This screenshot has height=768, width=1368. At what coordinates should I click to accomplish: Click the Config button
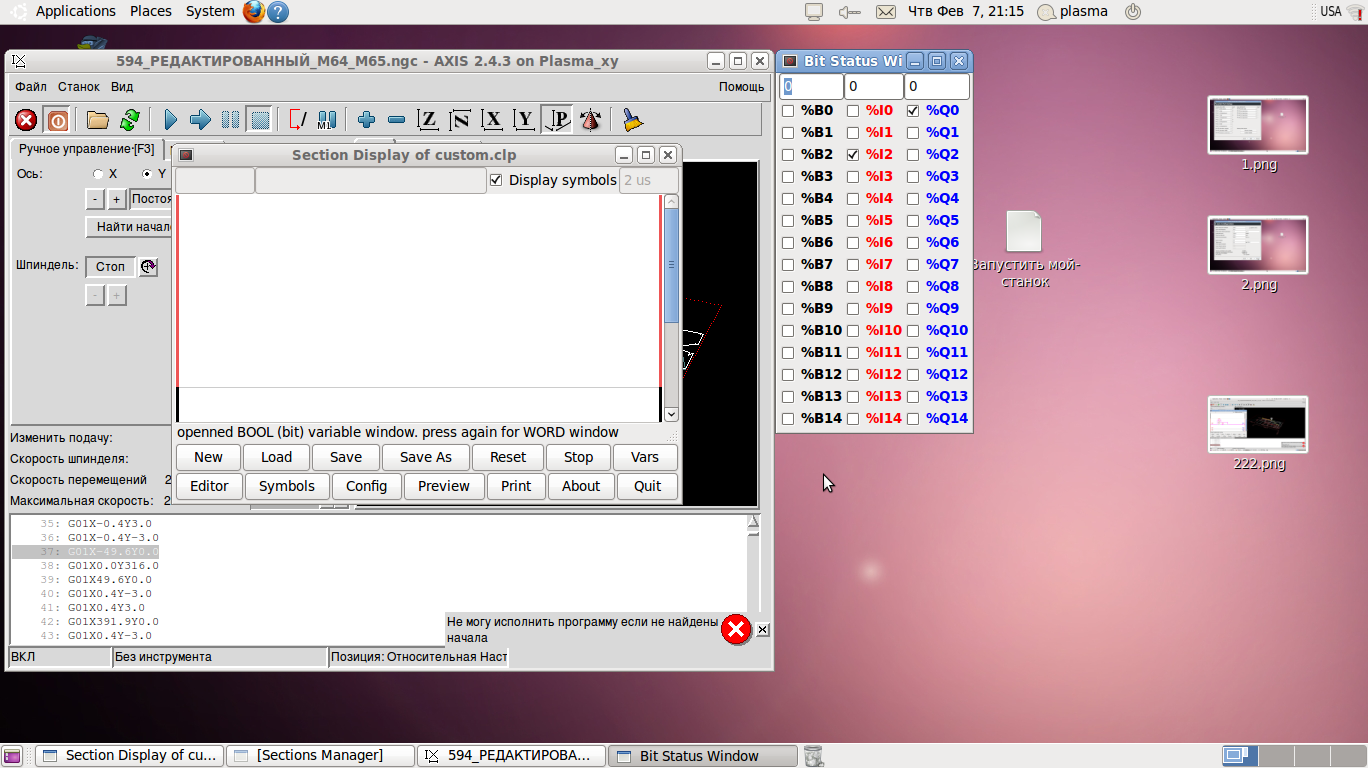click(x=366, y=486)
